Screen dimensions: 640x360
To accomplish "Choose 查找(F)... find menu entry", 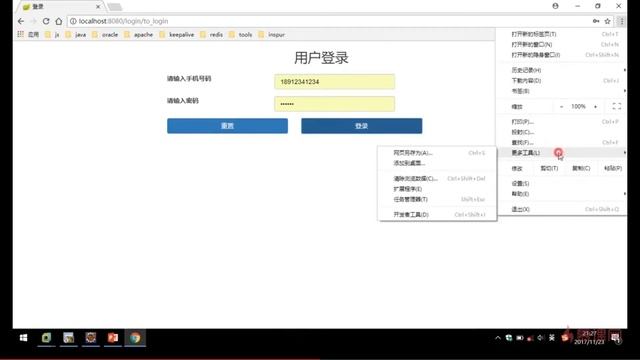I will coord(562,142).
